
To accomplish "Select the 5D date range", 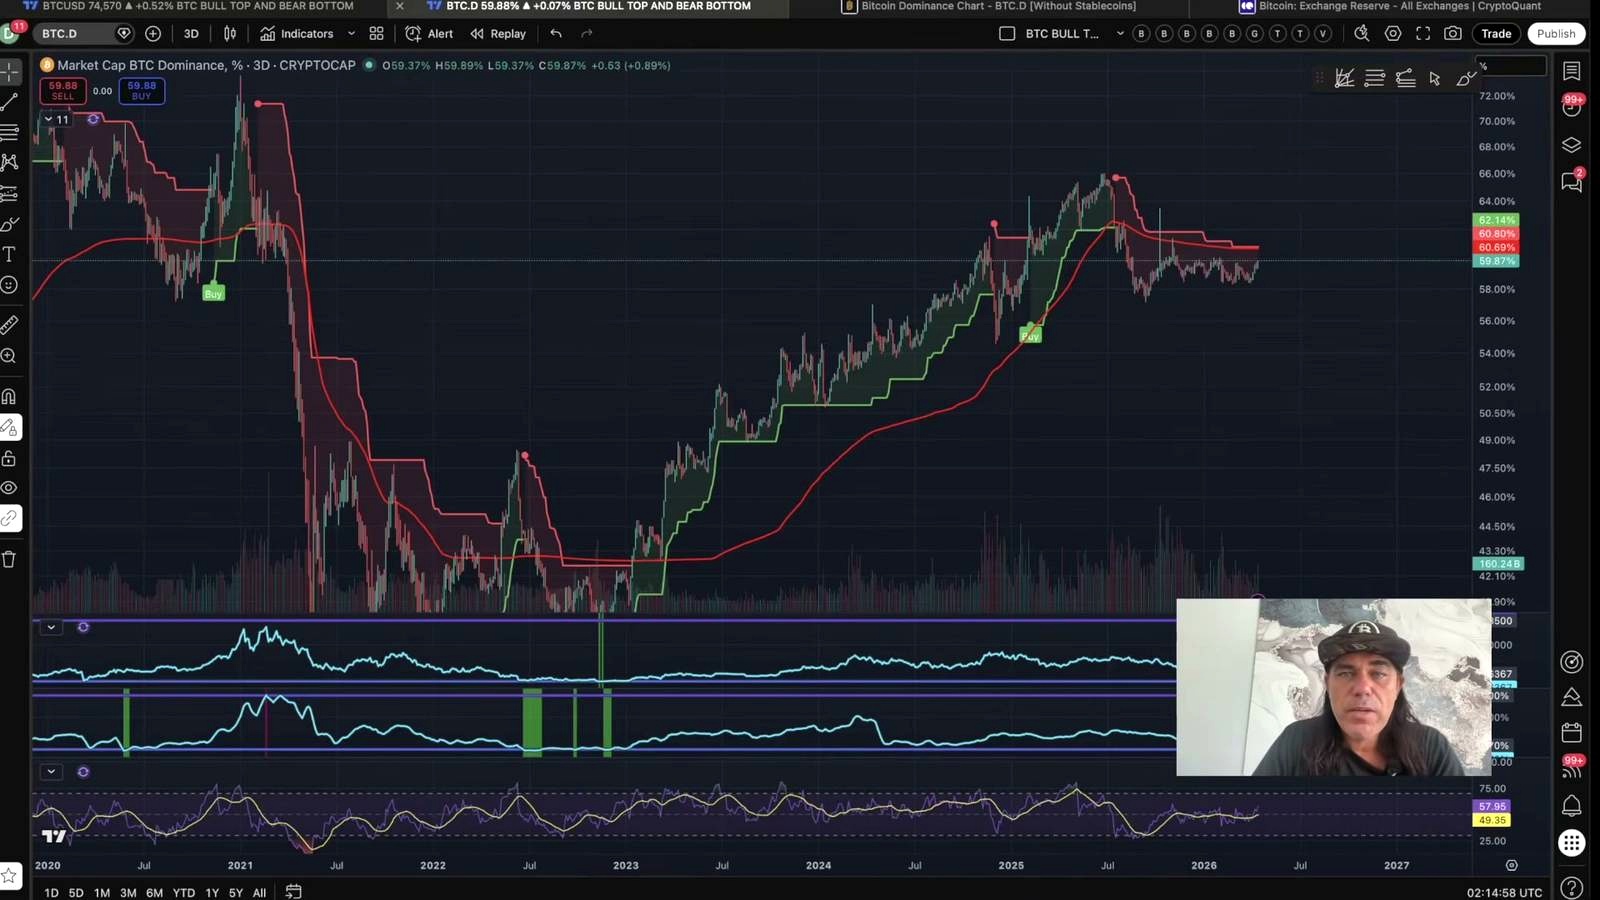I will coord(76,892).
